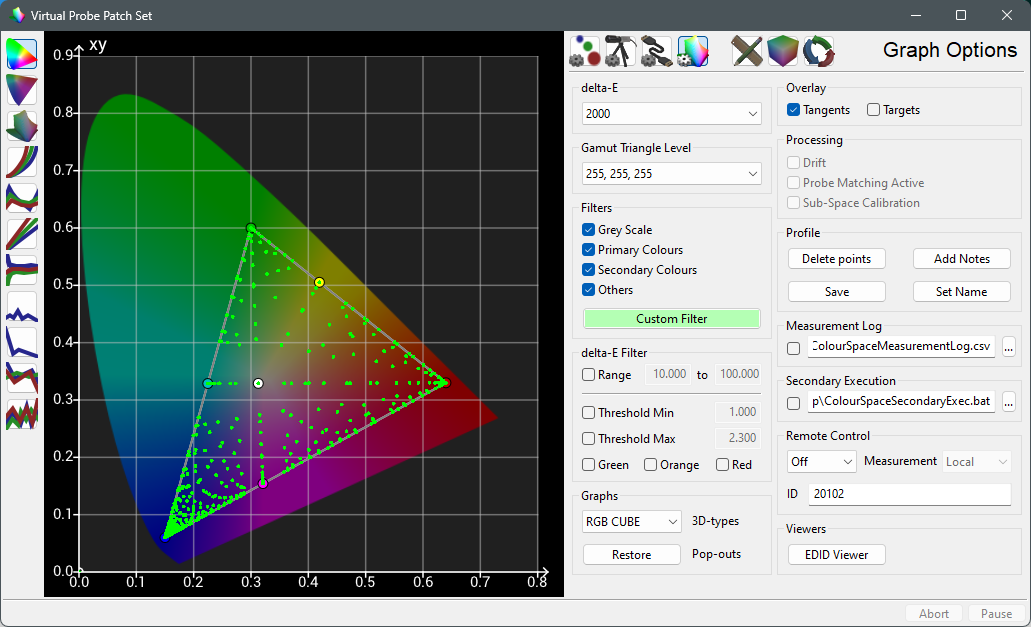Click the refresh arrows icon
Image resolution: width=1031 pixels, height=627 pixels.
click(819, 50)
